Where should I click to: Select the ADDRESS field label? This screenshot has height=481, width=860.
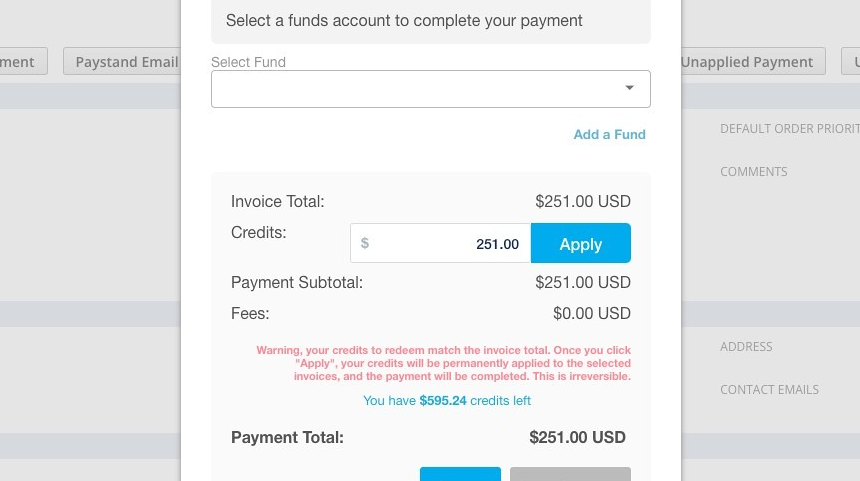click(746, 347)
